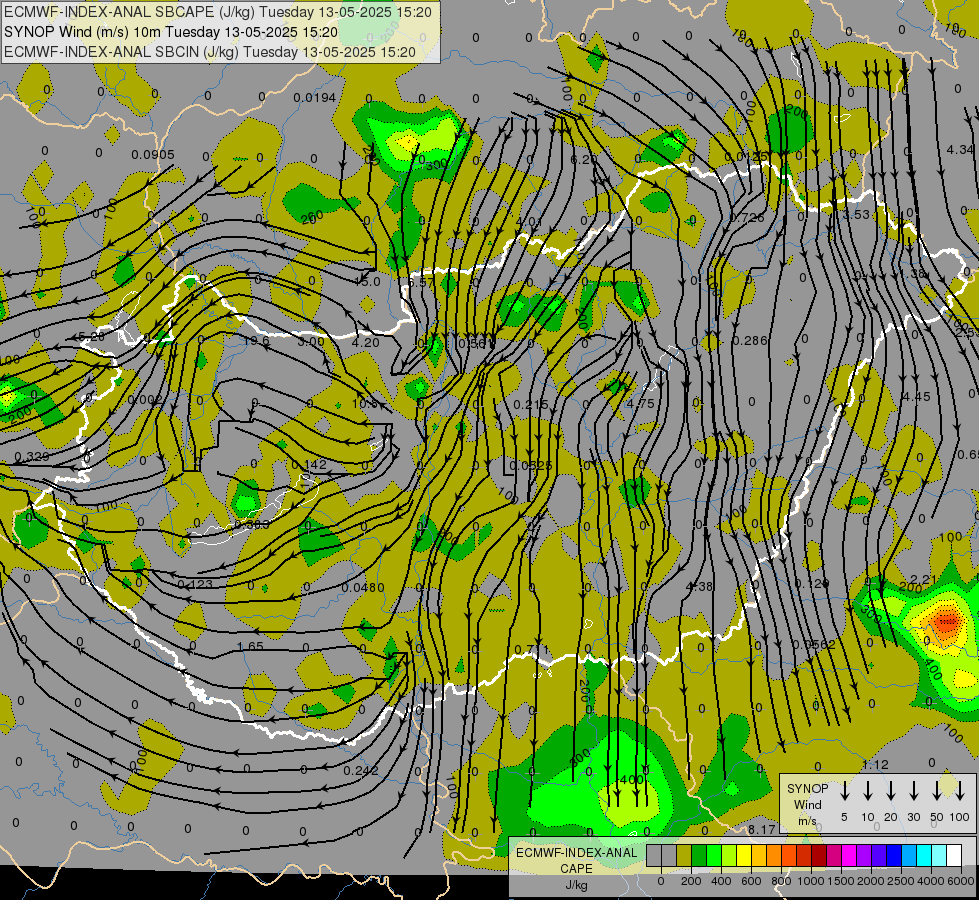
Task: Click the 10 m/s wind arrow in legend
Action: tap(868, 791)
